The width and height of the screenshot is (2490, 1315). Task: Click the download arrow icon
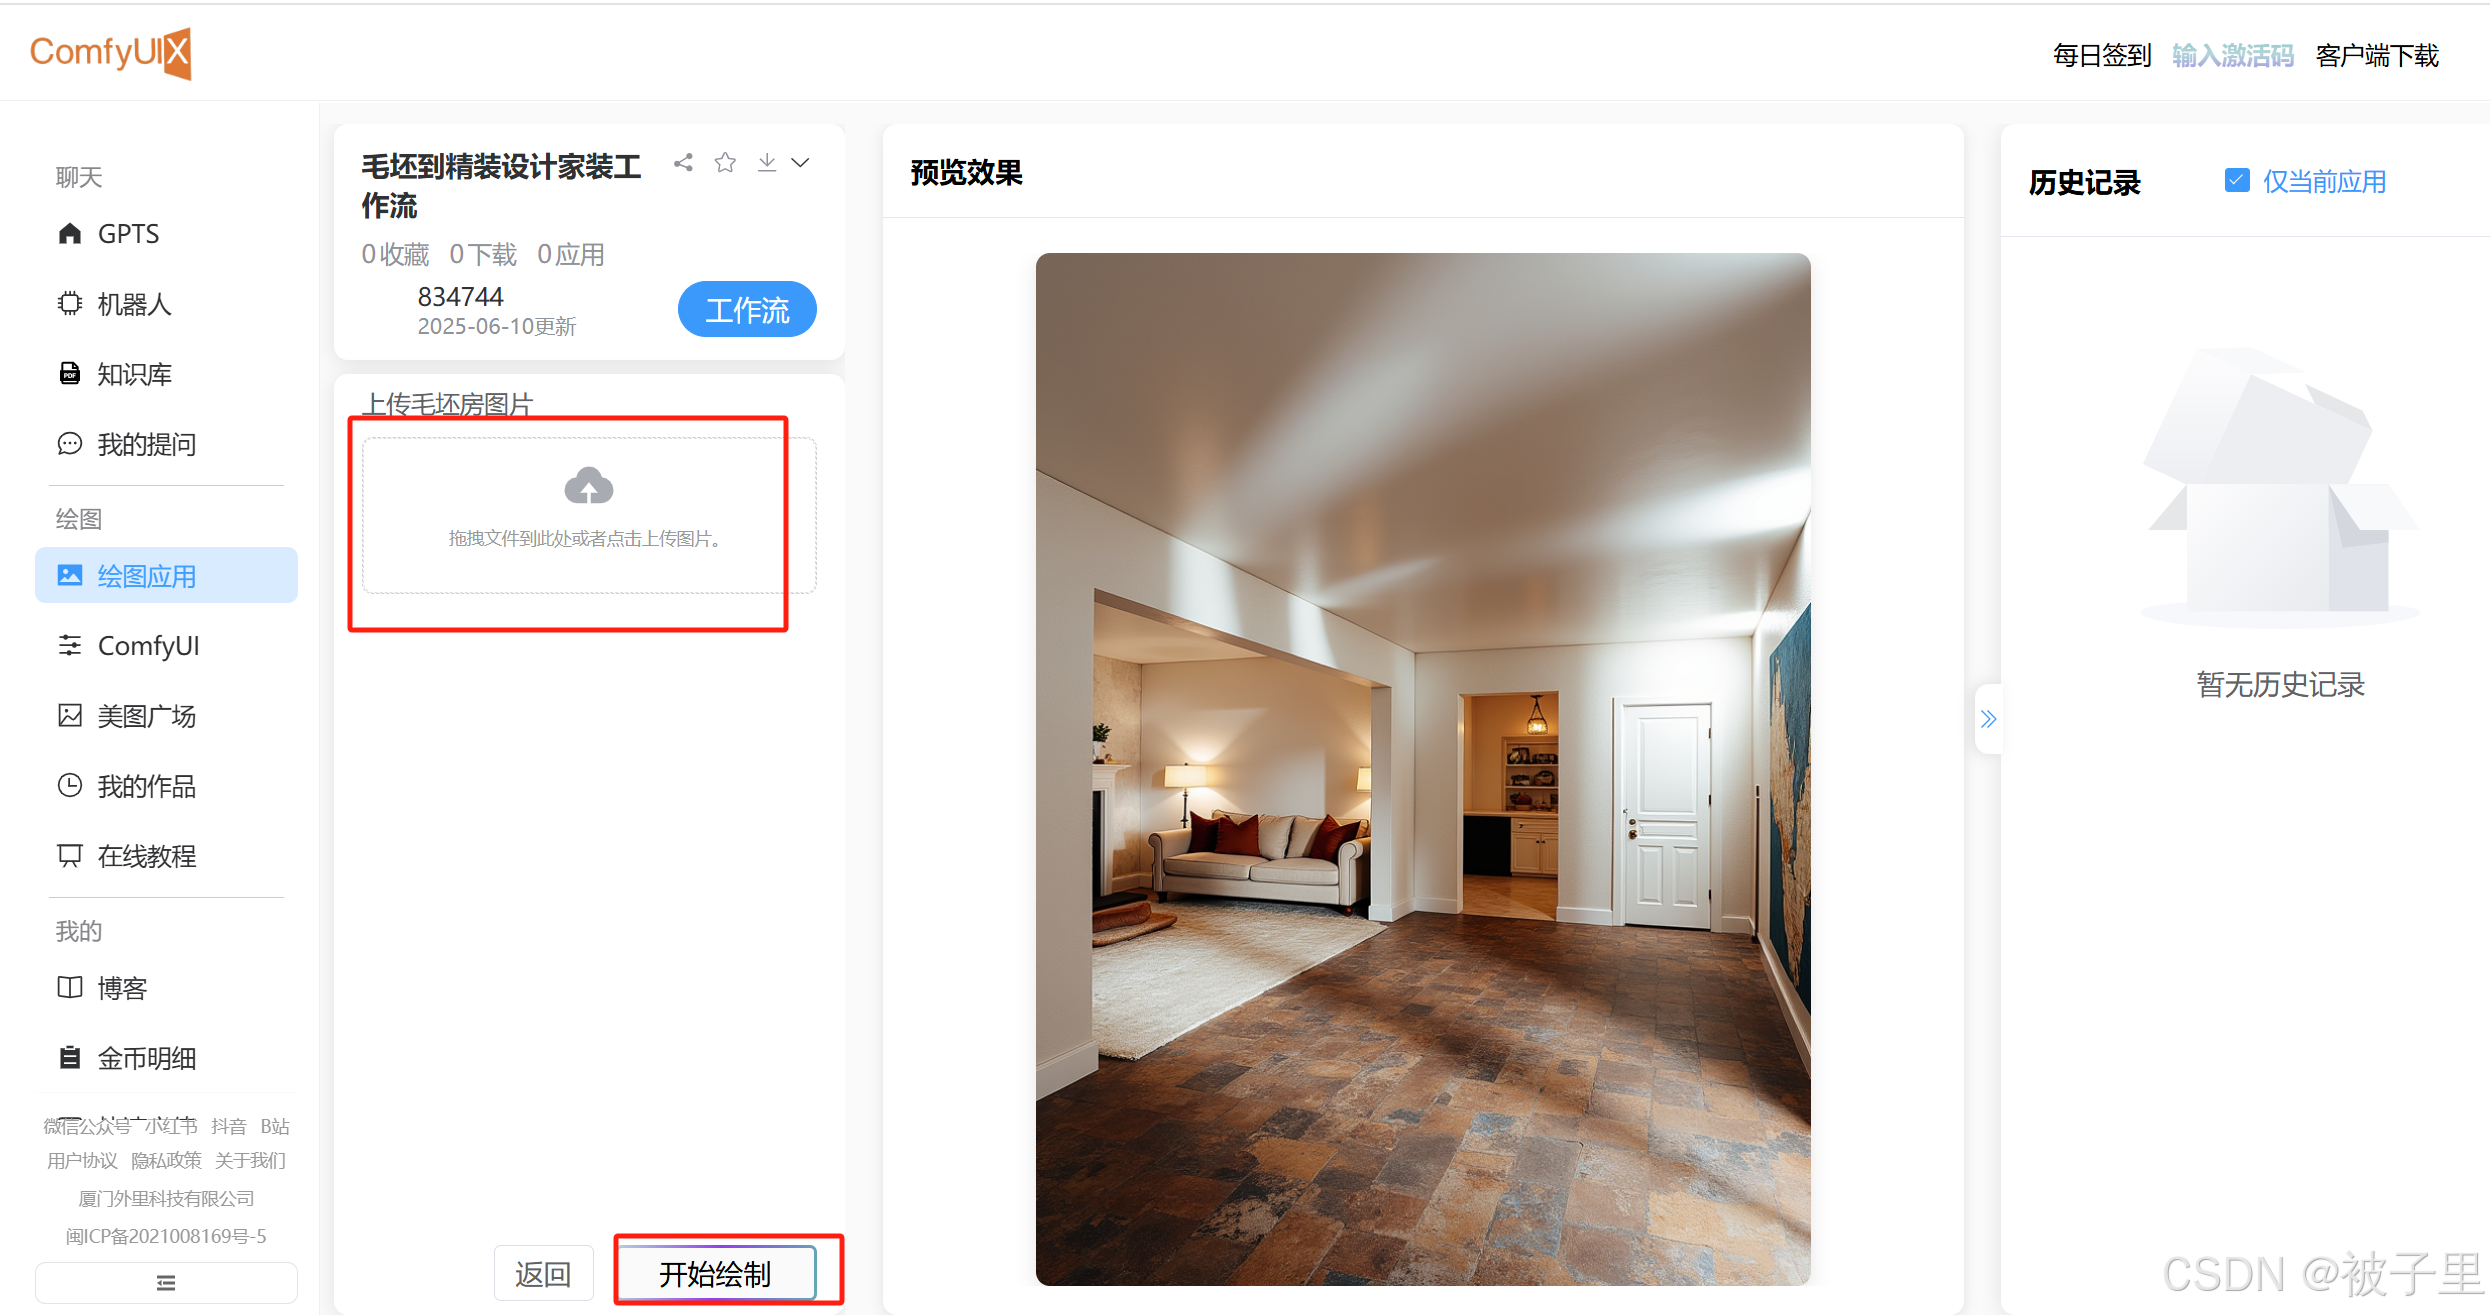point(767,163)
